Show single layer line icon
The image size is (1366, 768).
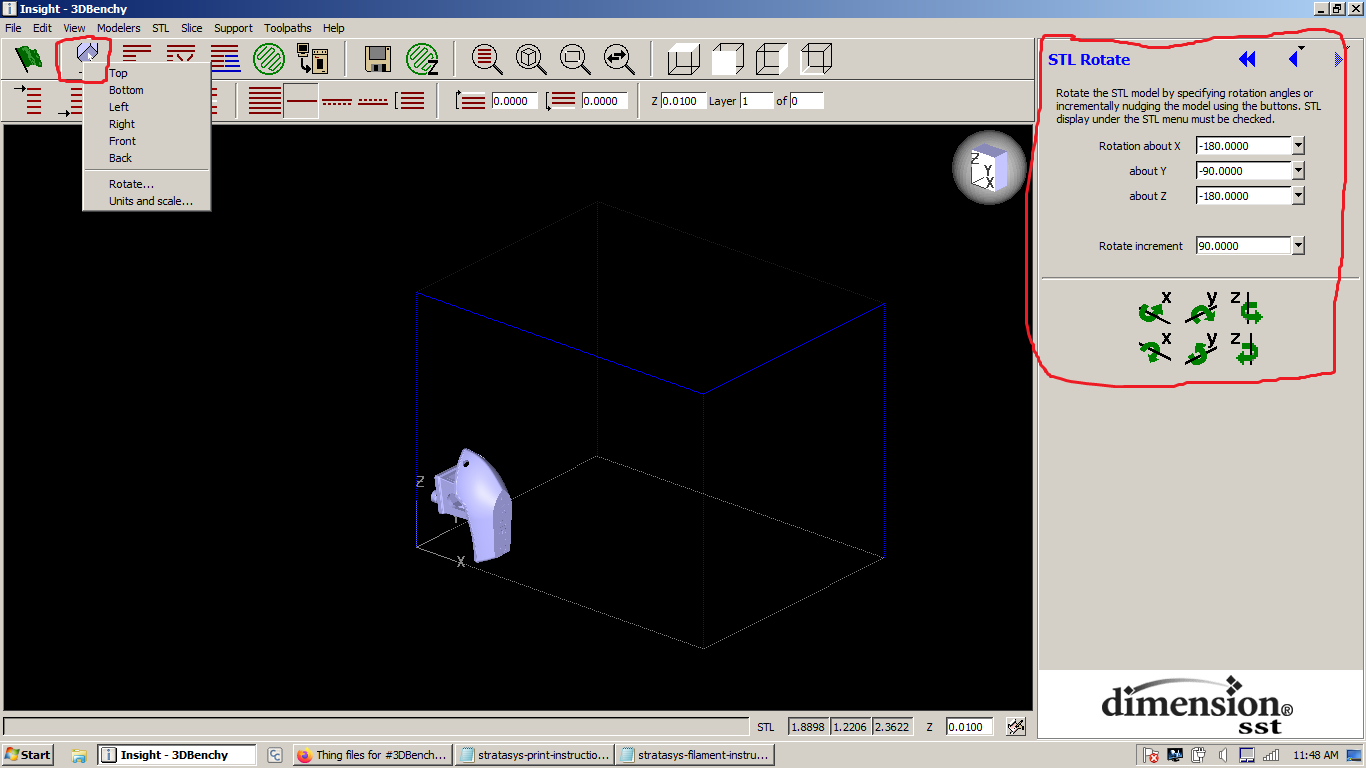pos(301,101)
